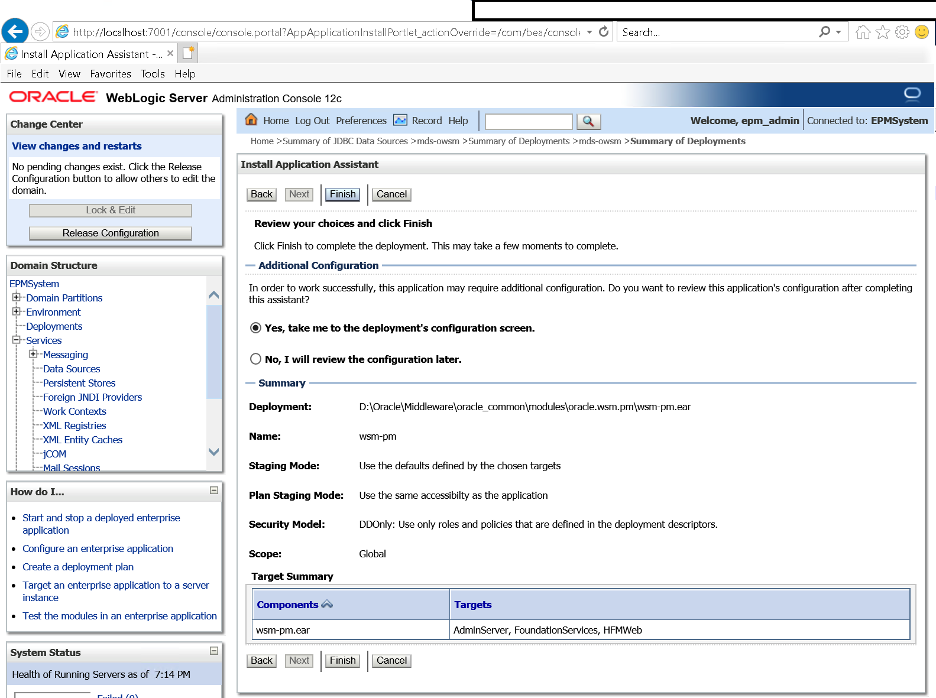The width and height of the screenshot is (936, 698).
Task: Click the browser address bar
Action: click(x=326, y=32)
